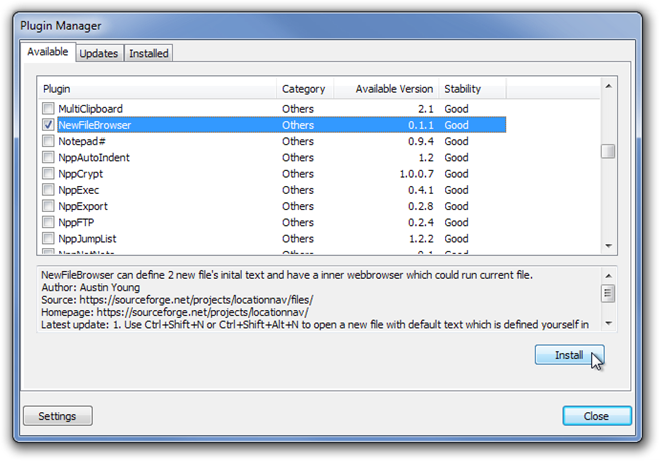Enable the NppAutoIndent checkbox
This screenshot has width=660, height=461.
tap(48, 157)
